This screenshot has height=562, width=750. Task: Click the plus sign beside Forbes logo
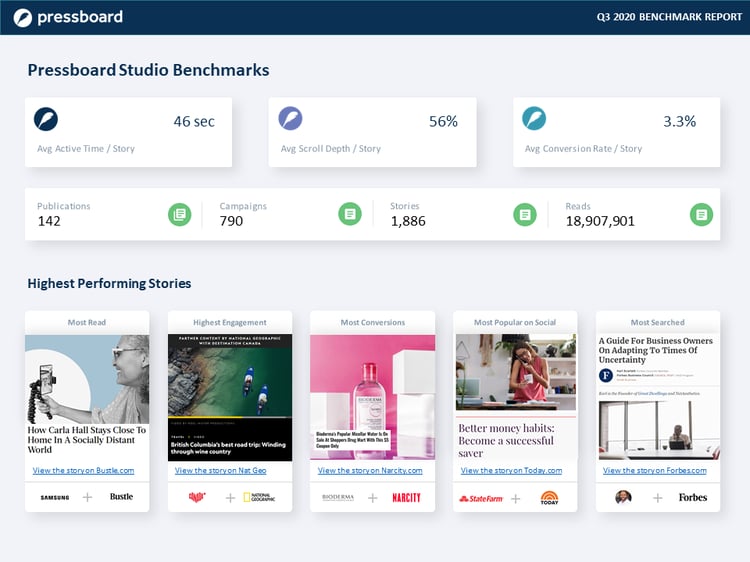[658, 498]
